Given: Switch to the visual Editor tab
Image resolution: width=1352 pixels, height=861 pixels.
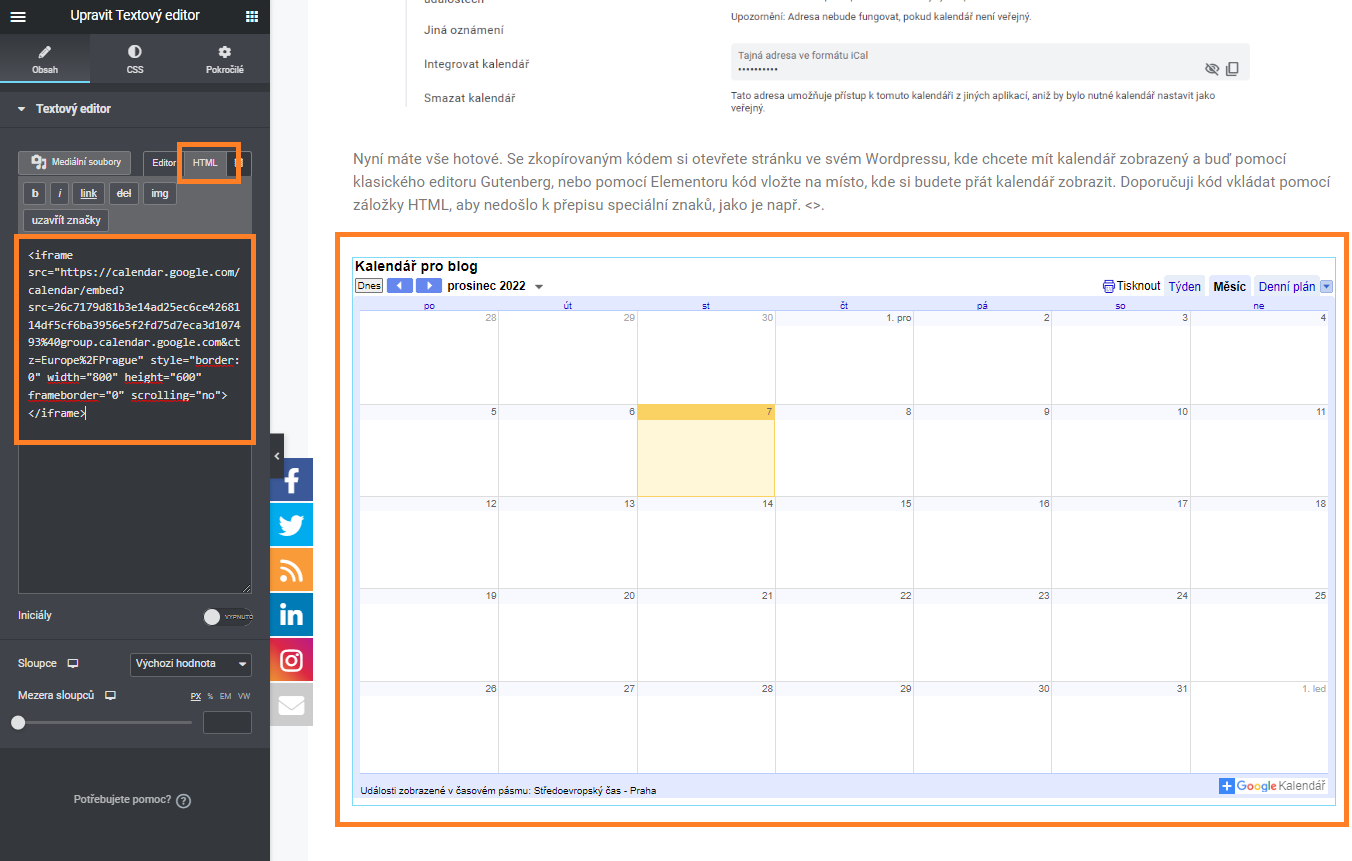Looking at the screenshot, I should click(x=164, y=162).
